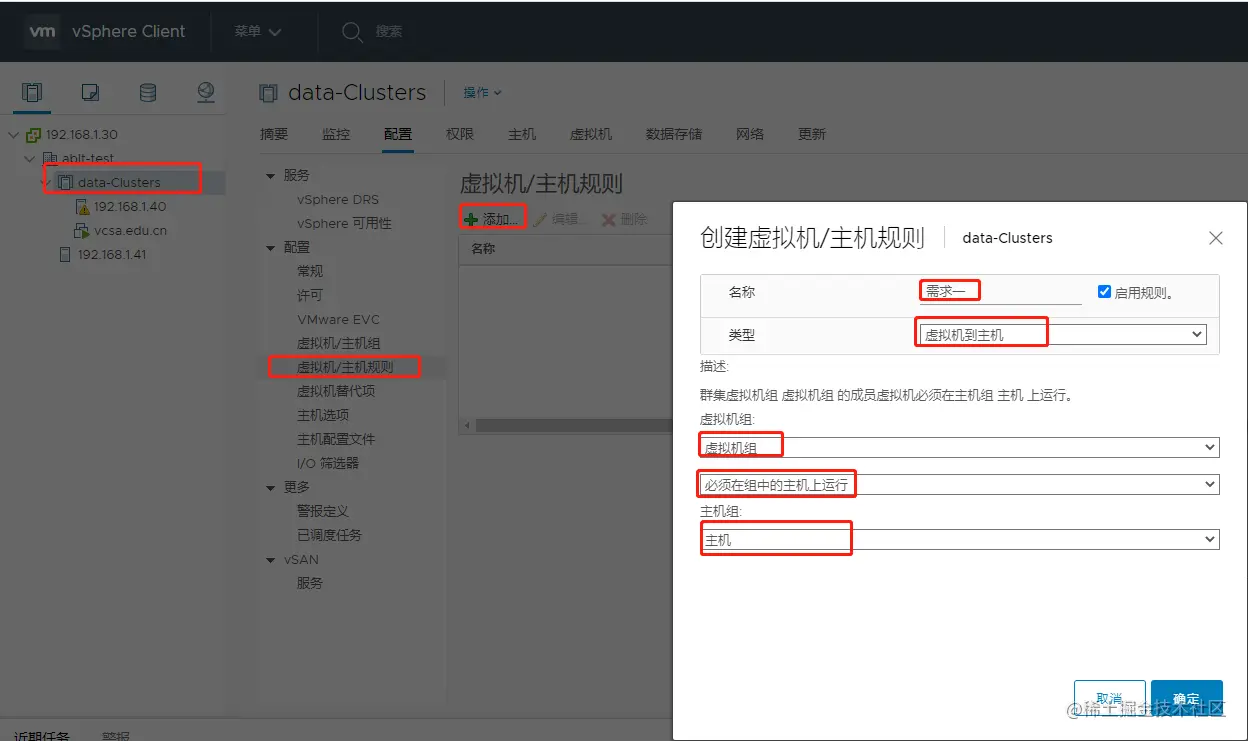
Task: Switch to the 更新 tab
Action: [812, 134]
